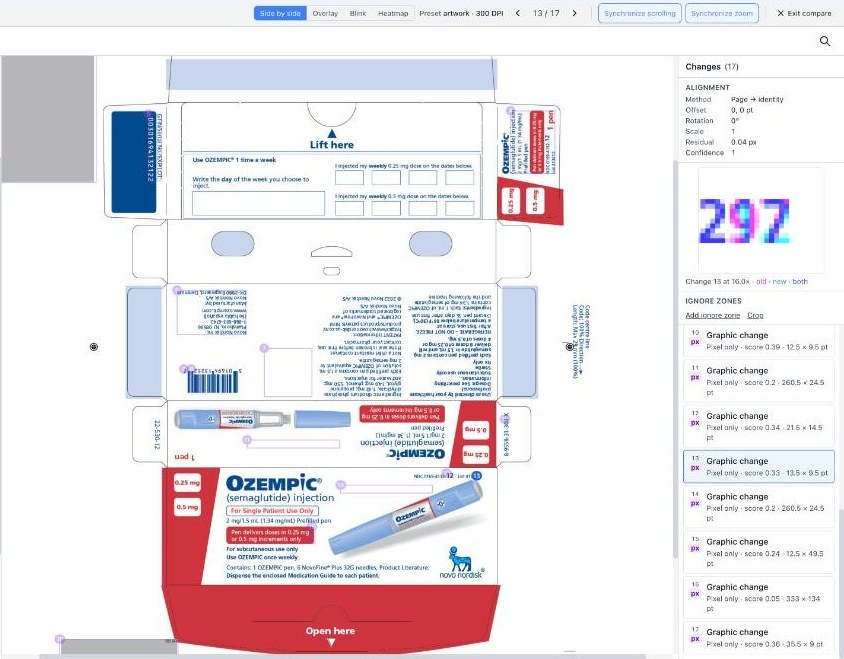Click the Crop link

(755, 316)
